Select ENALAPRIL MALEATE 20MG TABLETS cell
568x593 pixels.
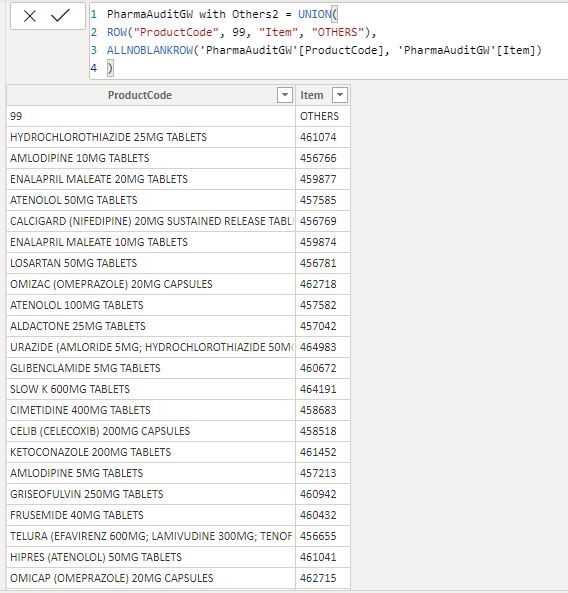(151, 179)
